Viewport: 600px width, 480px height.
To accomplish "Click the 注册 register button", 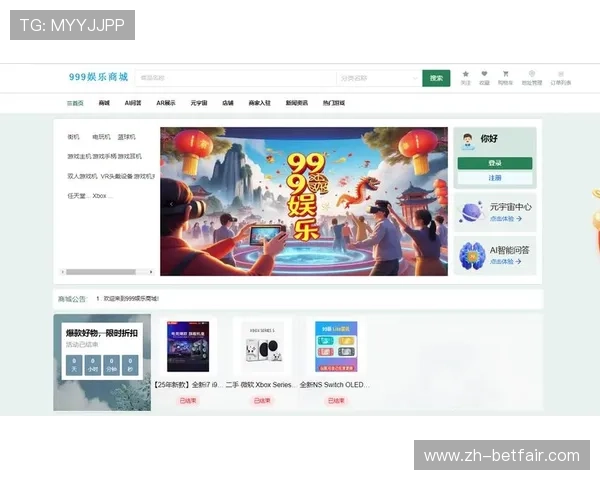I will (495, 178).
